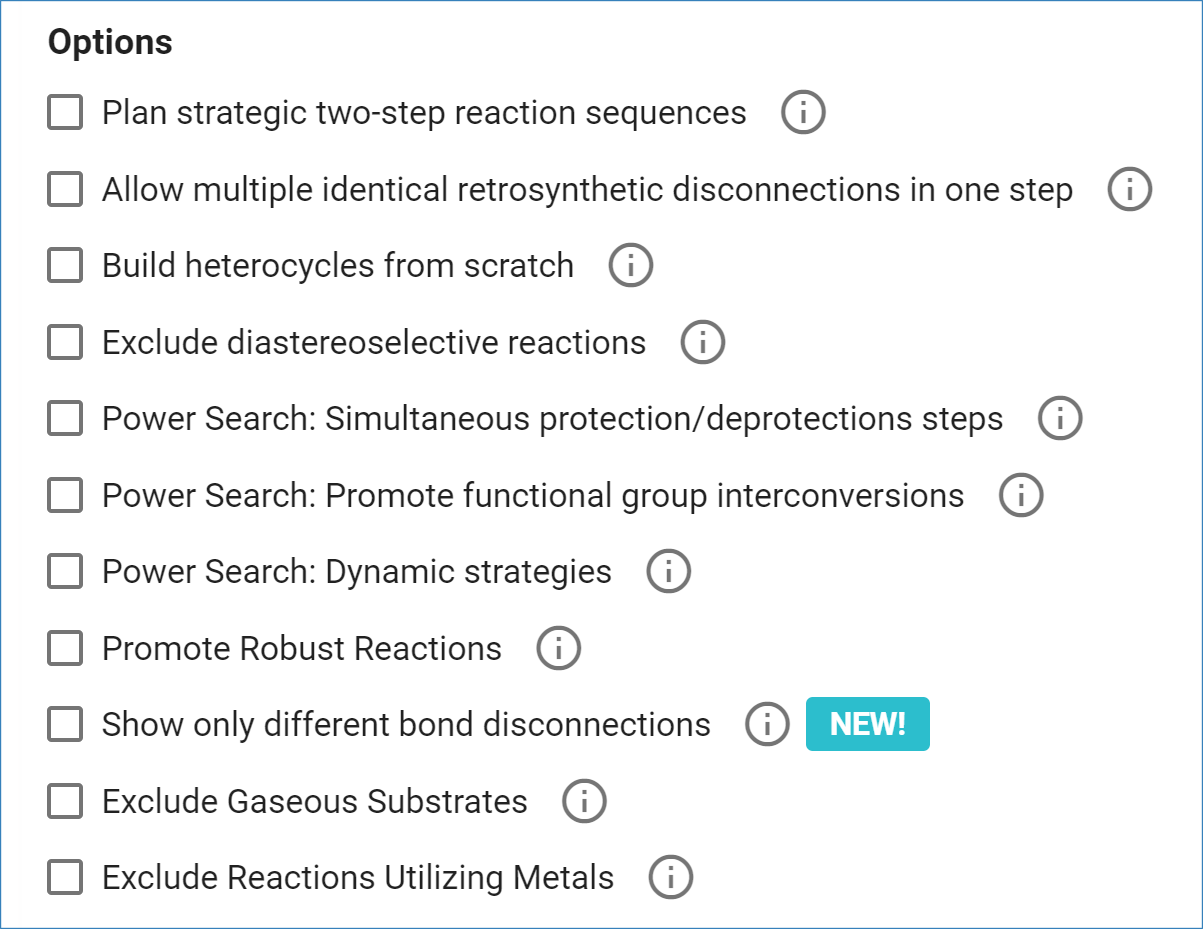This screenshot has height=929, width=1203.
Task: Tick Build heterocycles from scratch checkbox
Action: pyautogui.click(x=65, y=266)
